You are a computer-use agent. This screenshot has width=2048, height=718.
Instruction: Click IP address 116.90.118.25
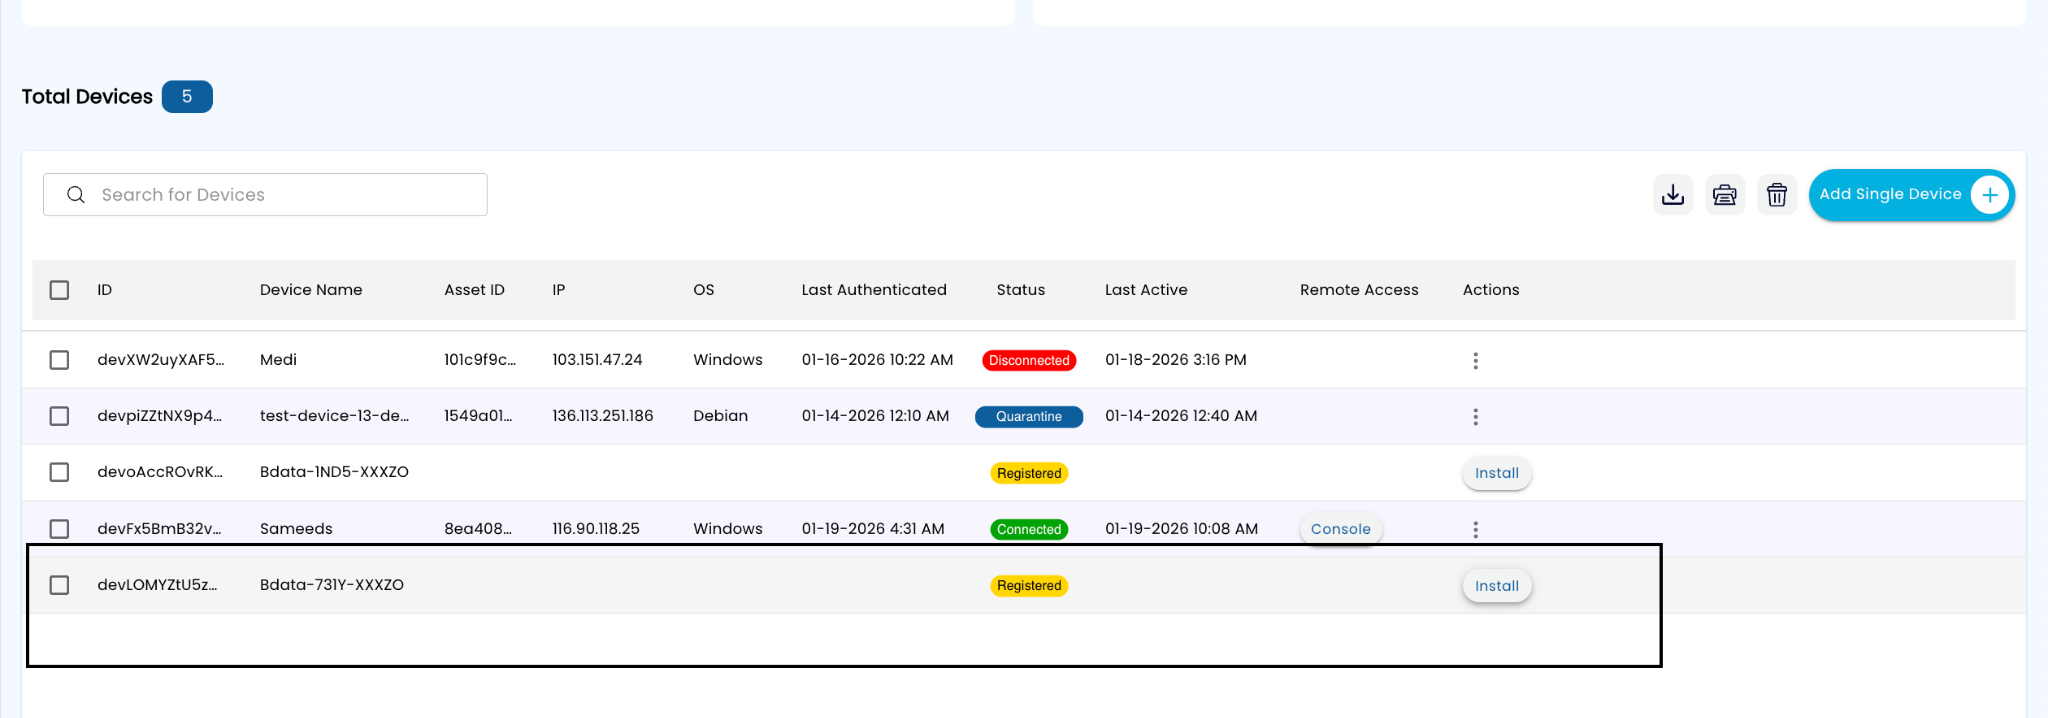[x=596, y=529]
